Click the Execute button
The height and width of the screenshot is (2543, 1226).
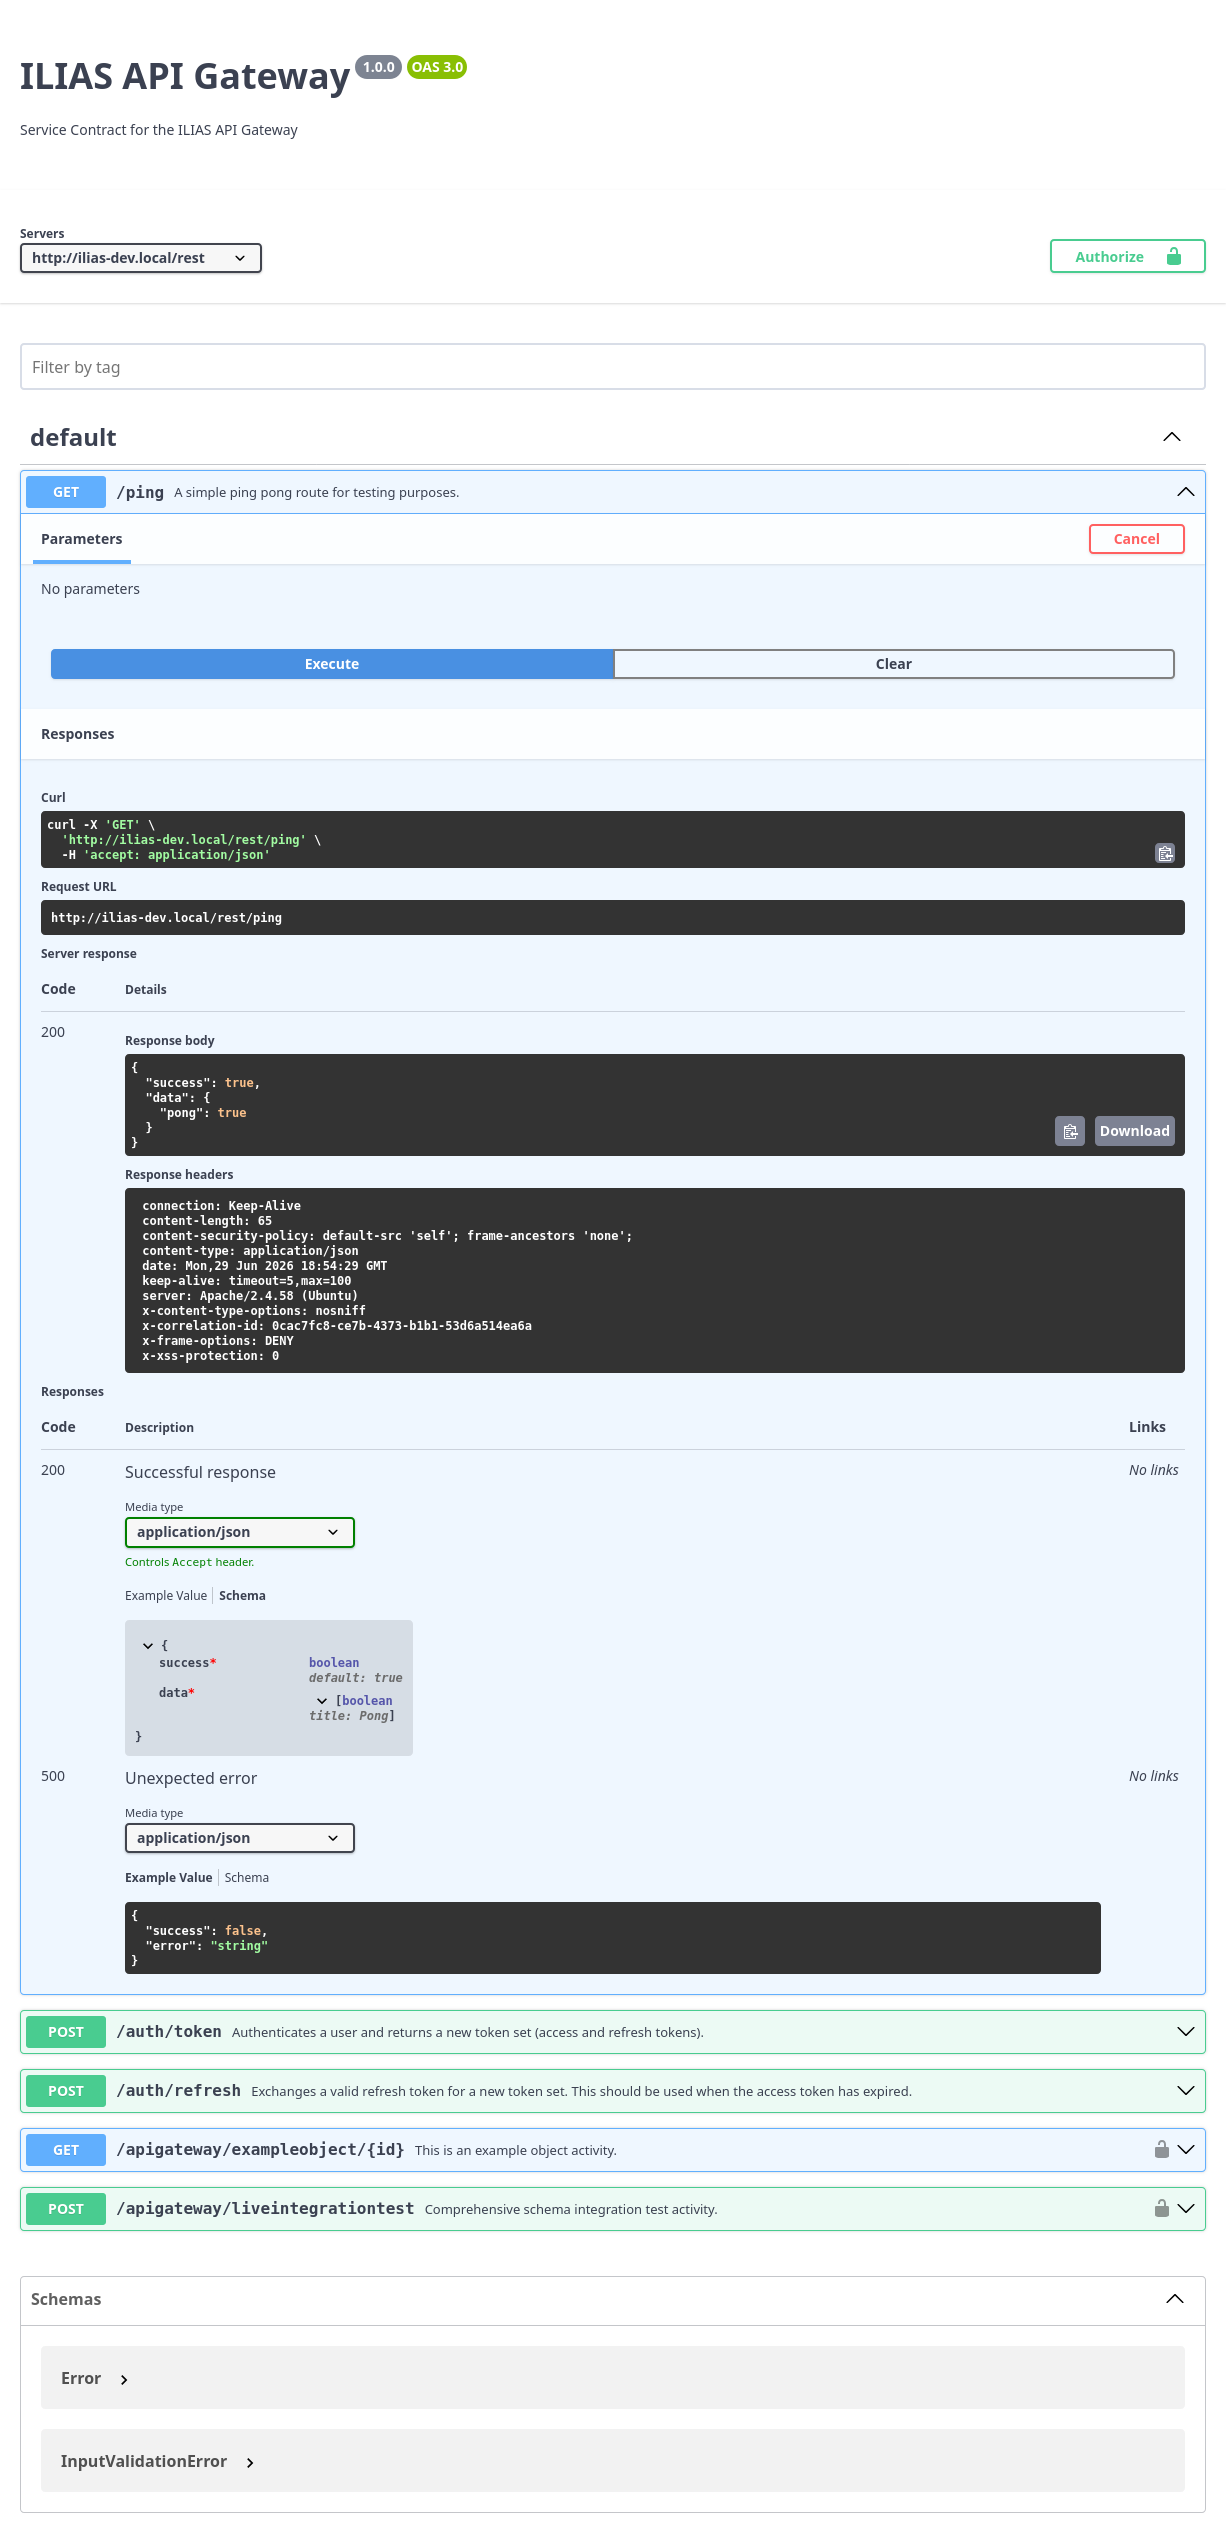pos(332,664)
